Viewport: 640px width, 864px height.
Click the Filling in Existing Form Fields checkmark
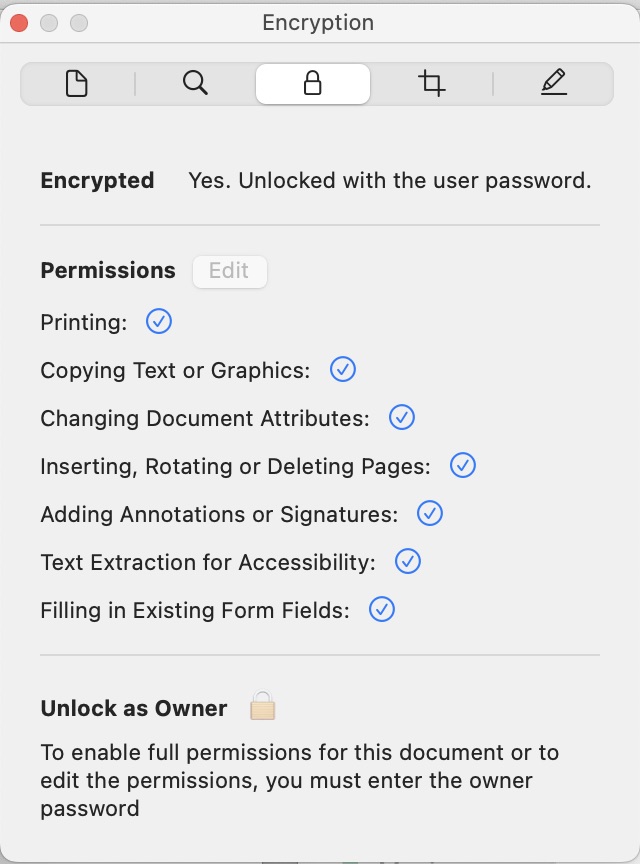click(x=381, y=609)
